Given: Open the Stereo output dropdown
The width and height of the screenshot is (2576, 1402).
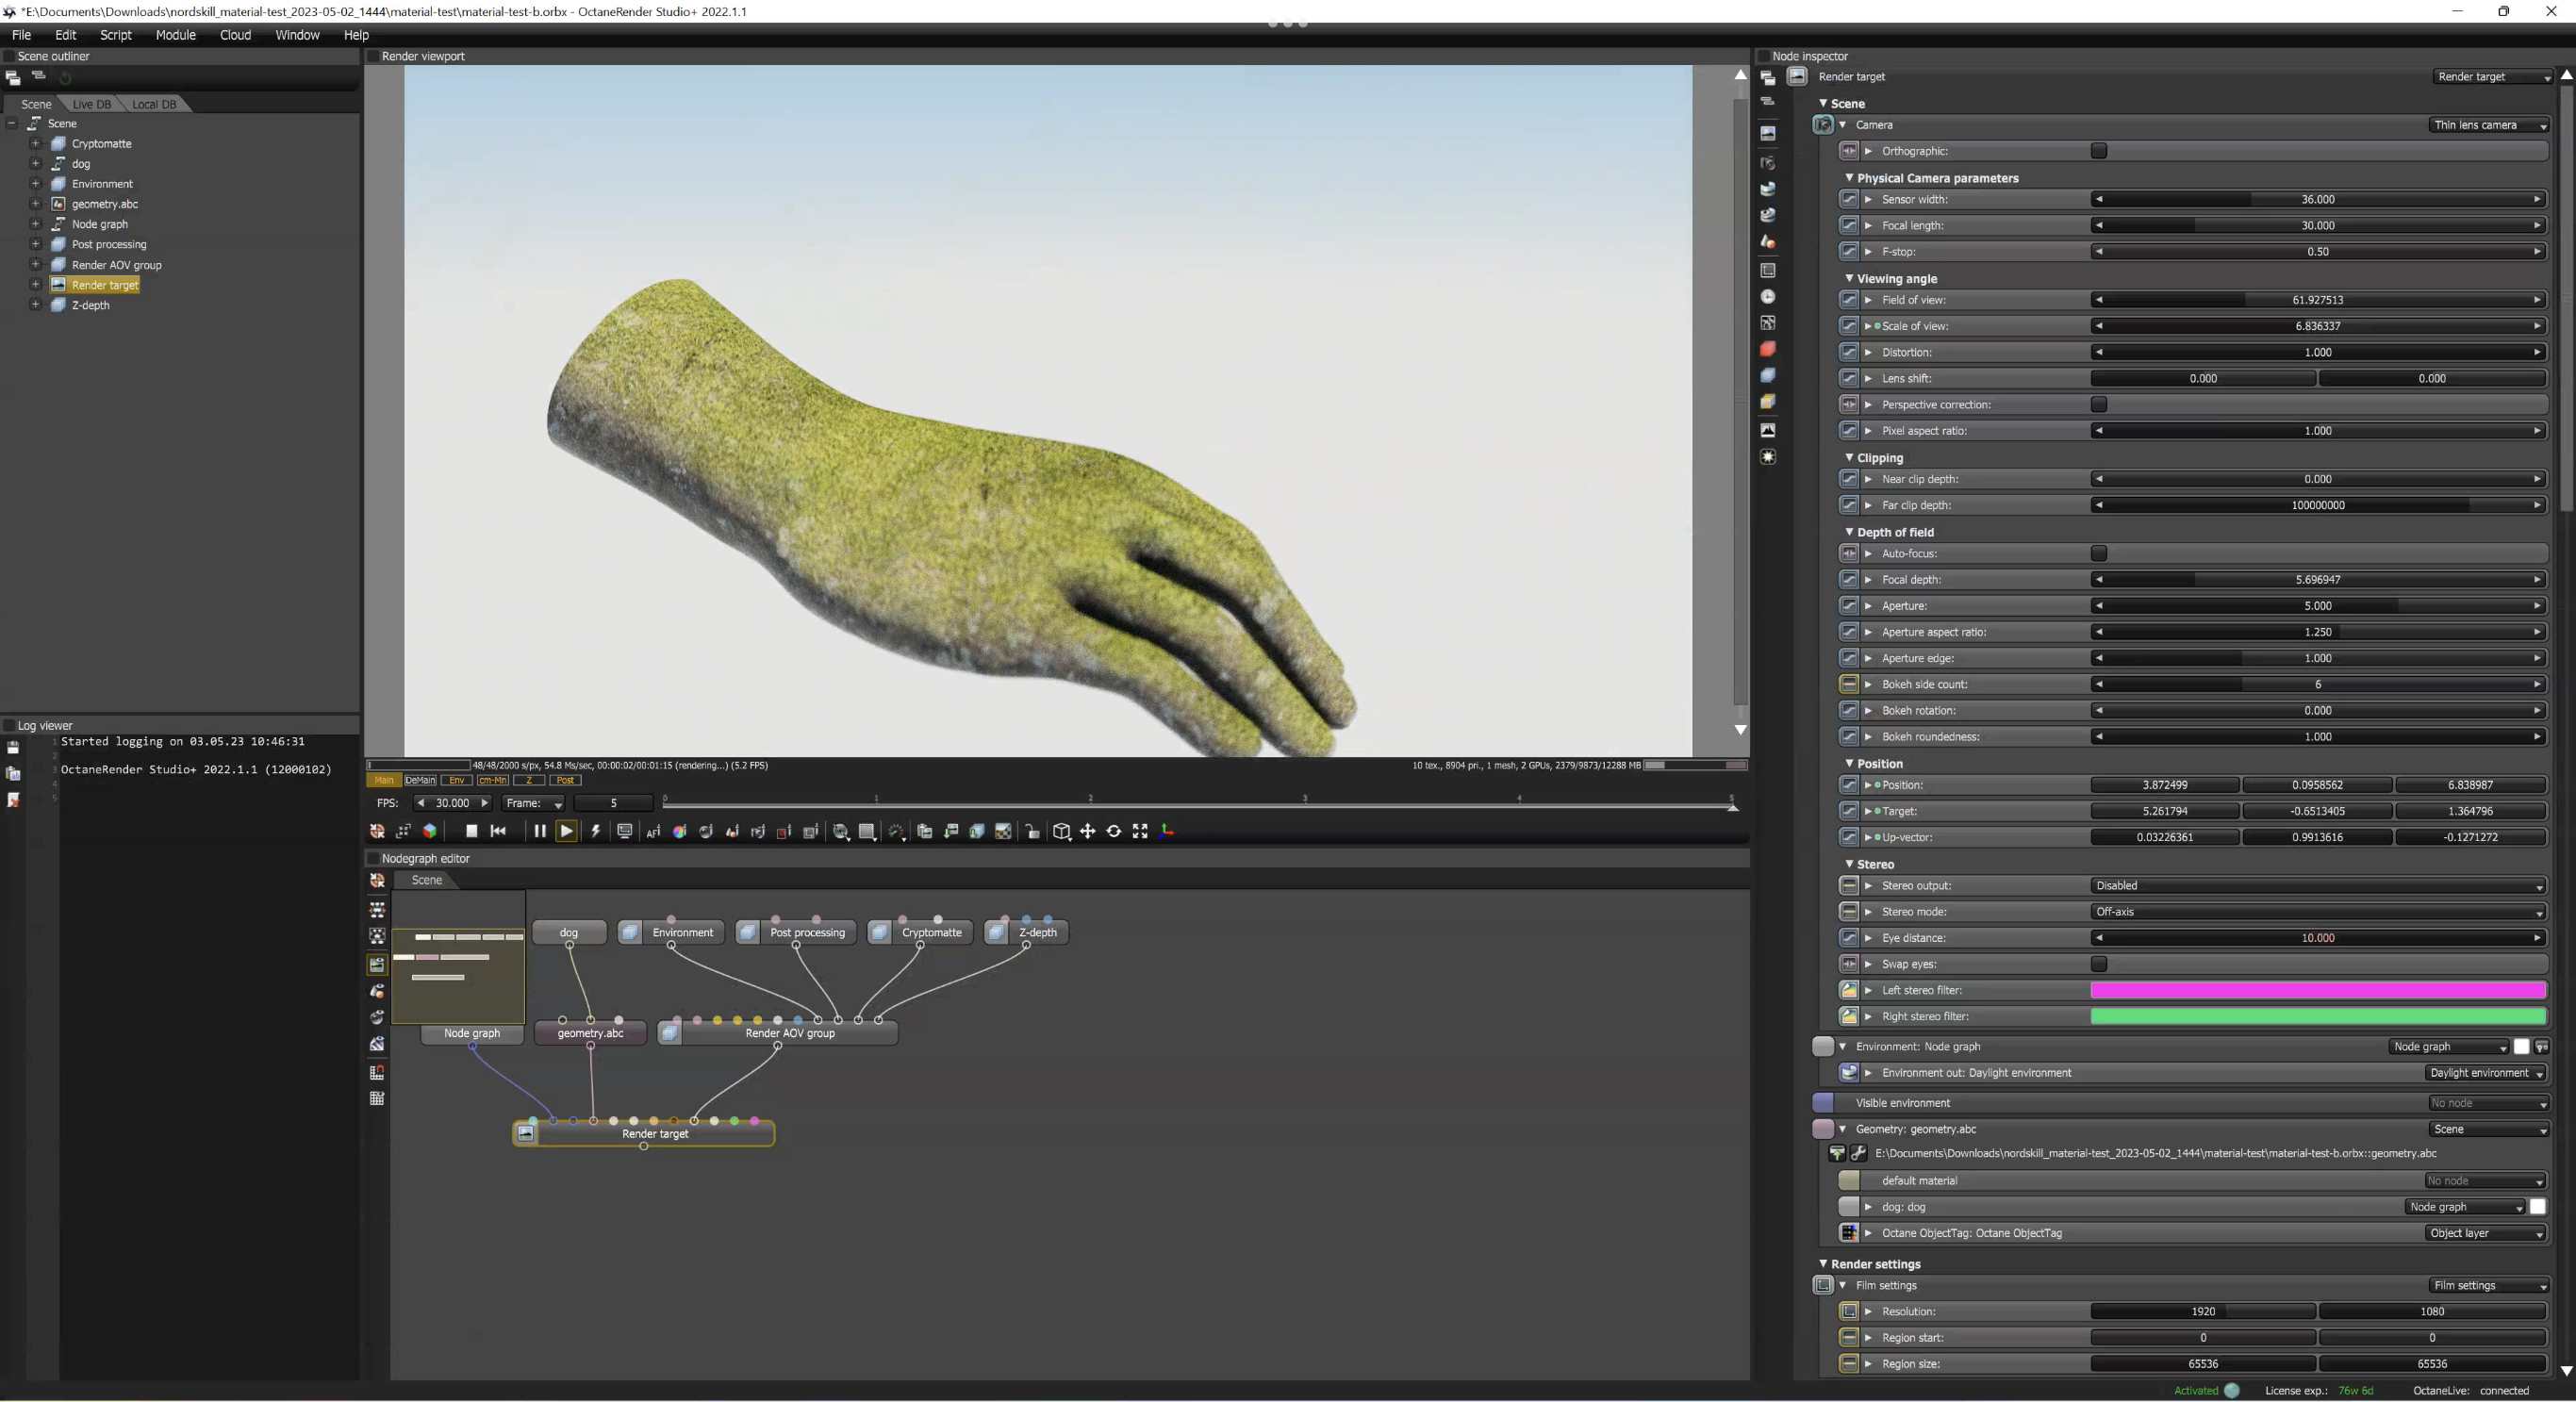Looking at the screenshot, I should (x=2316, y=886).
